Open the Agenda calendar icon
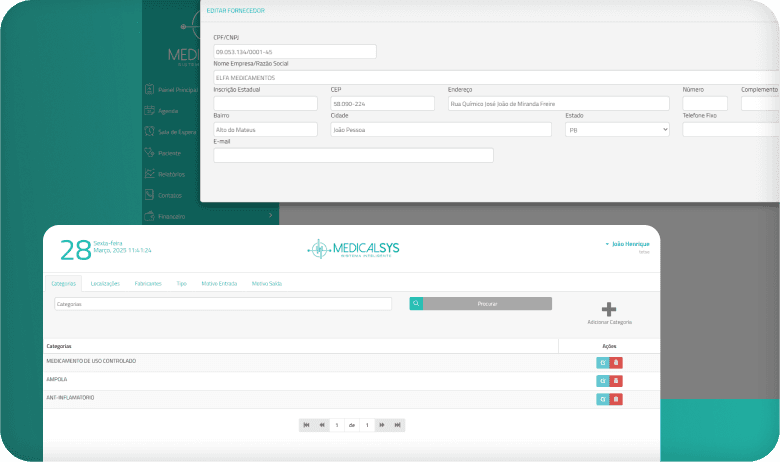The image size is (780, 462). pyautogui.click(x=150, y=110)
